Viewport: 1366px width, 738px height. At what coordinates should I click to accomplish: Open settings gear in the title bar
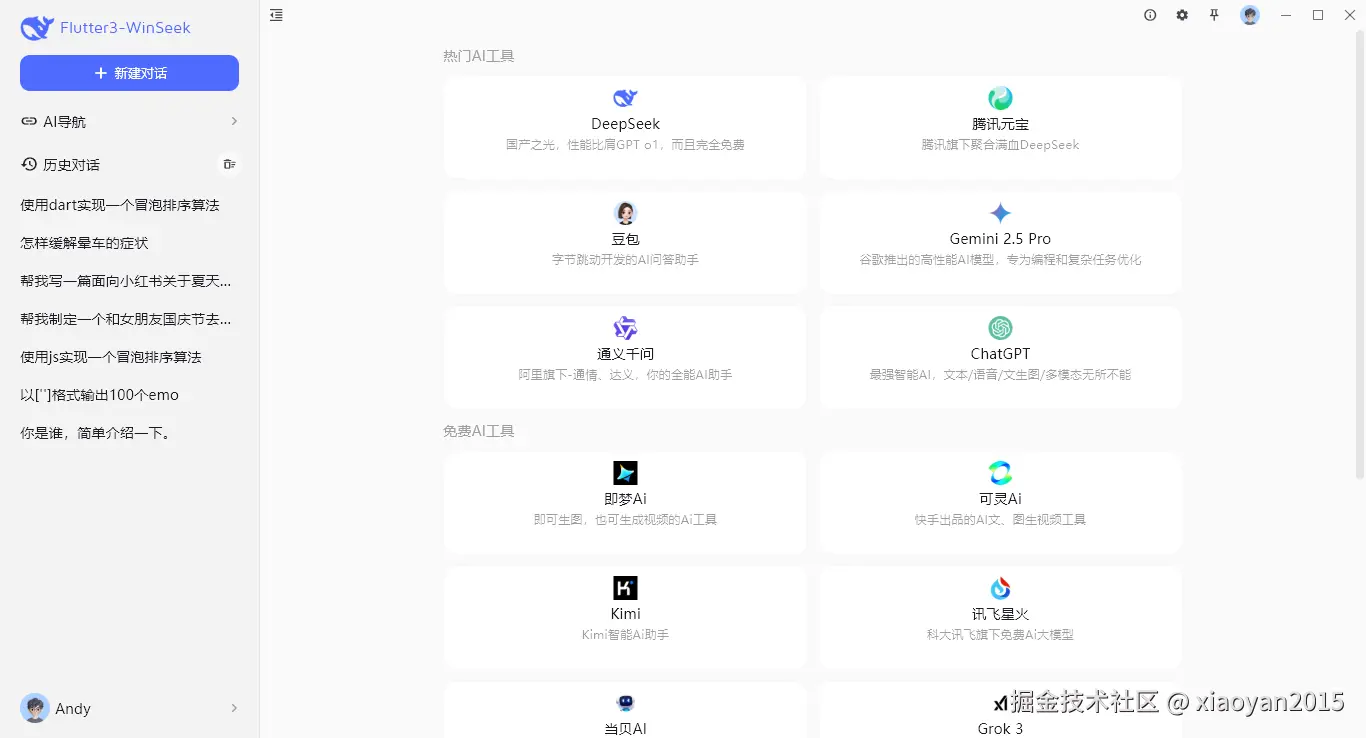[x=1182, y=15]
